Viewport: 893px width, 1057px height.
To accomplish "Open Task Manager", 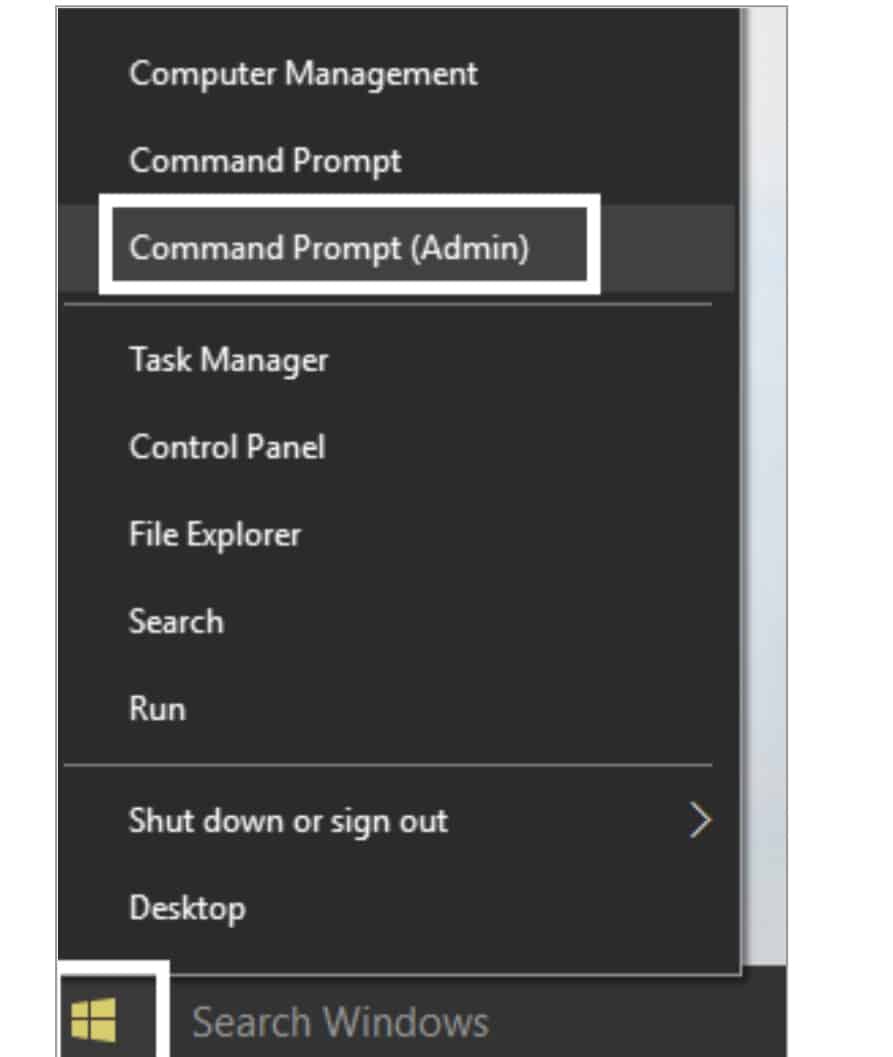I will 228,359.
